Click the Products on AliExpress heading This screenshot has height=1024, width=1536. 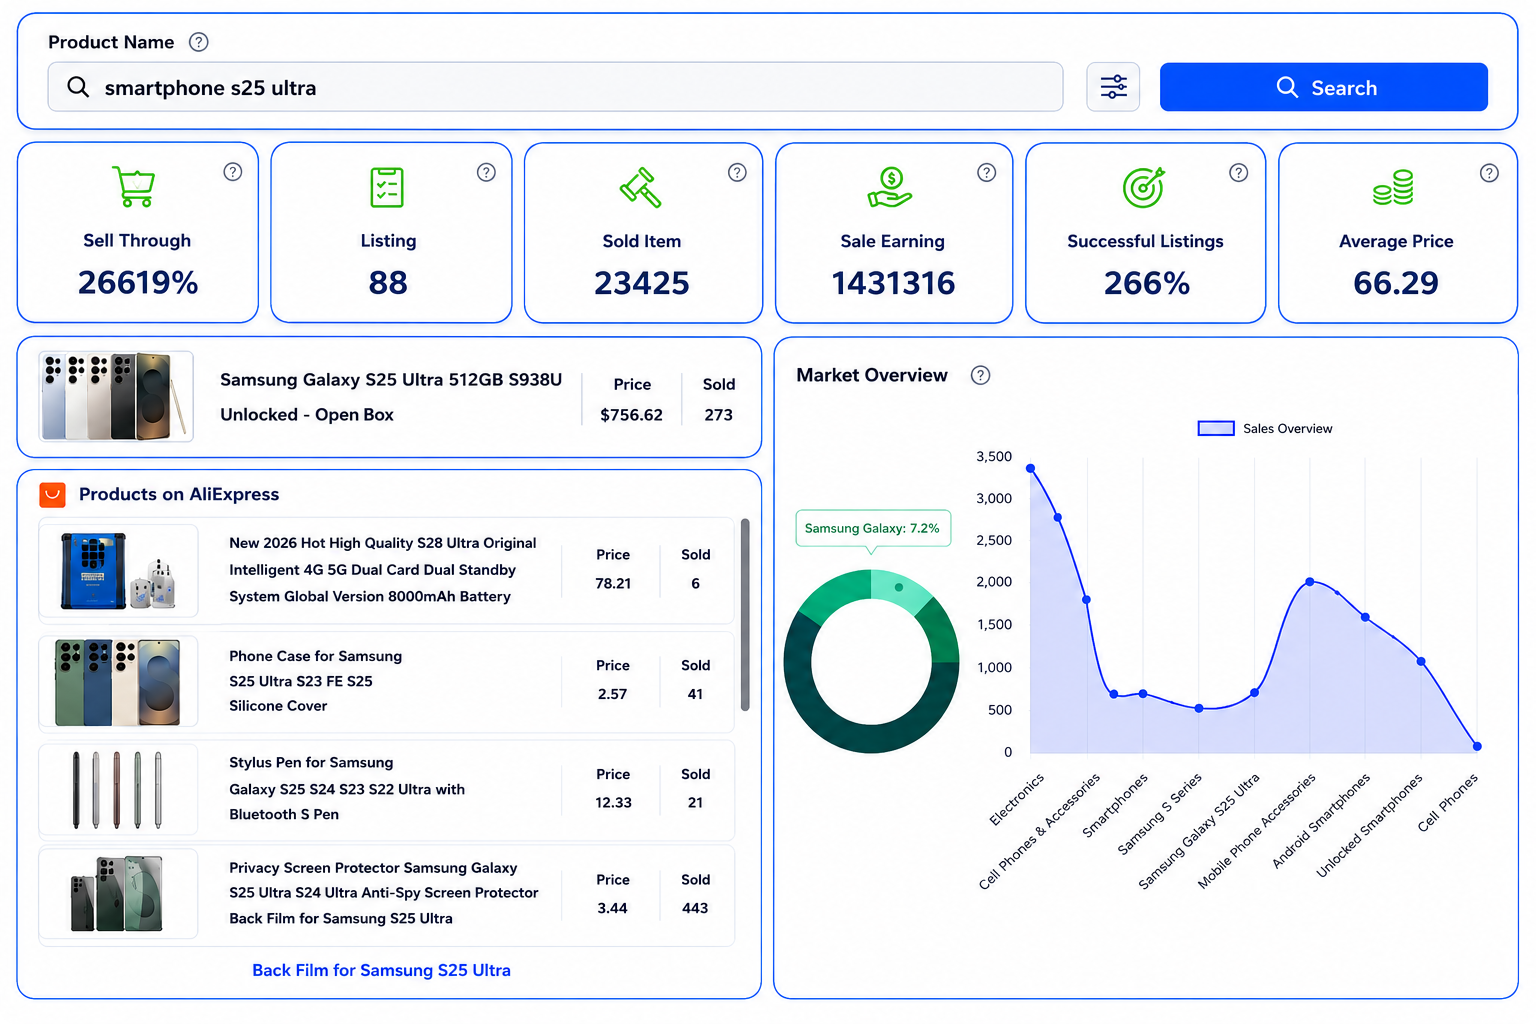179,494
